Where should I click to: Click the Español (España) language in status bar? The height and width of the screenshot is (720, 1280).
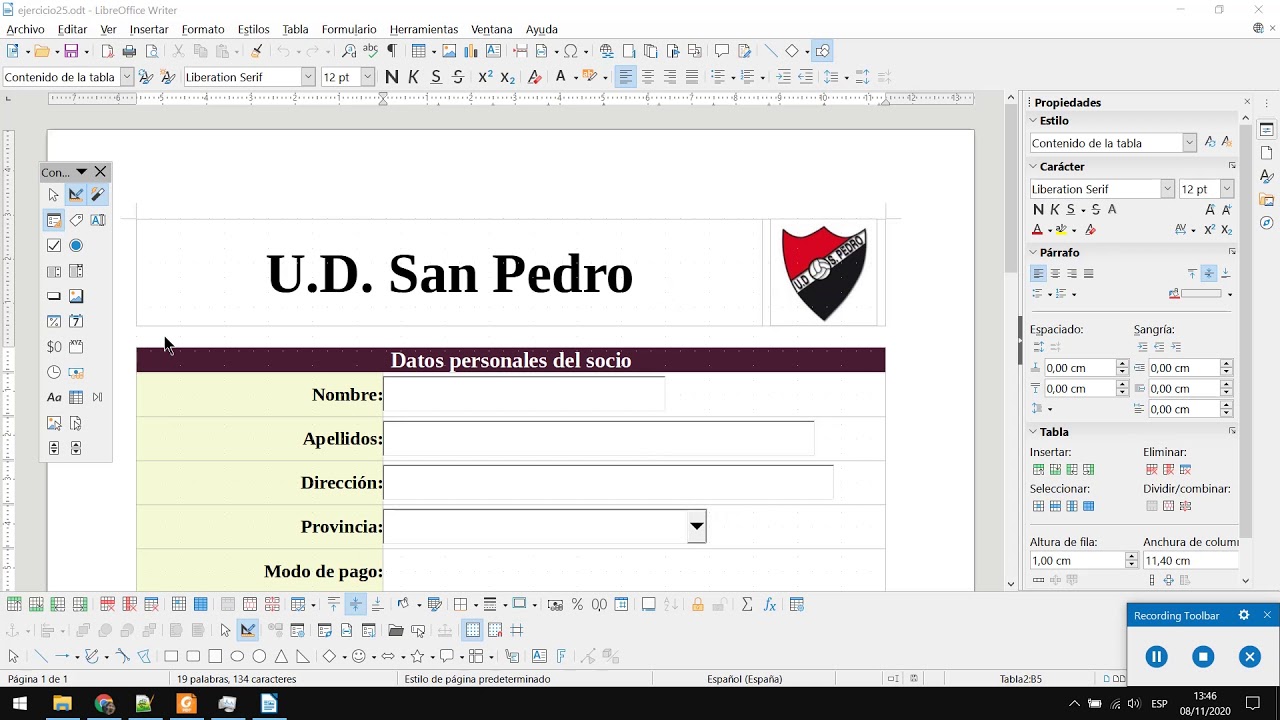click(745, 679)
